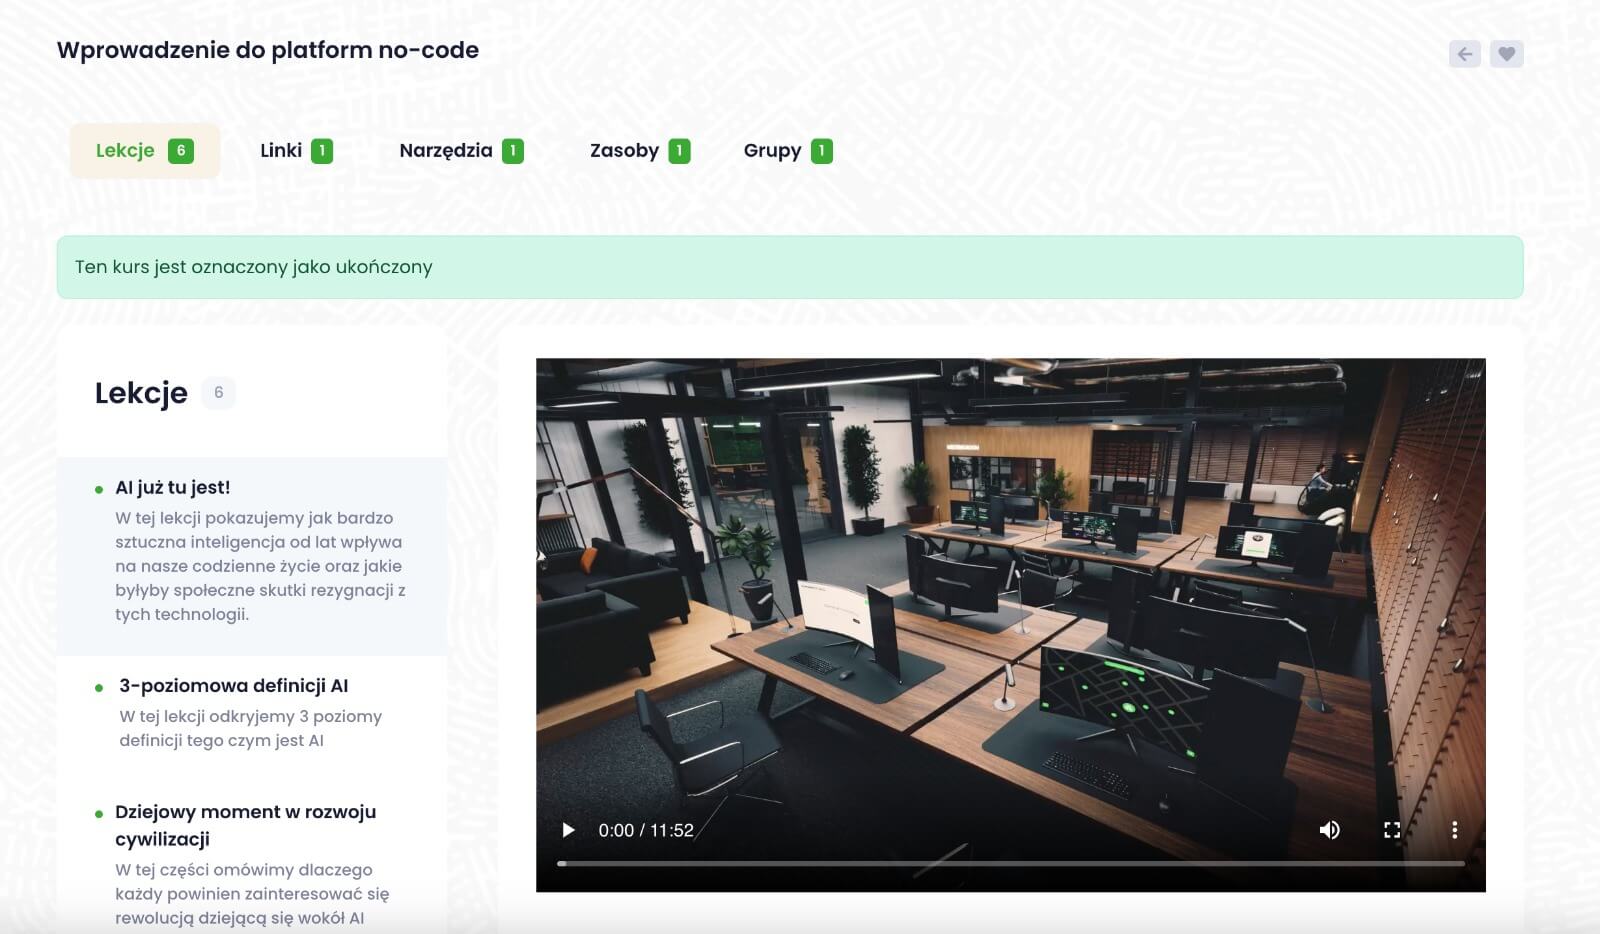The image size is (1600, 934).
Task: Click the 6 count badge beside Lekcje heading
Action: 219,393
